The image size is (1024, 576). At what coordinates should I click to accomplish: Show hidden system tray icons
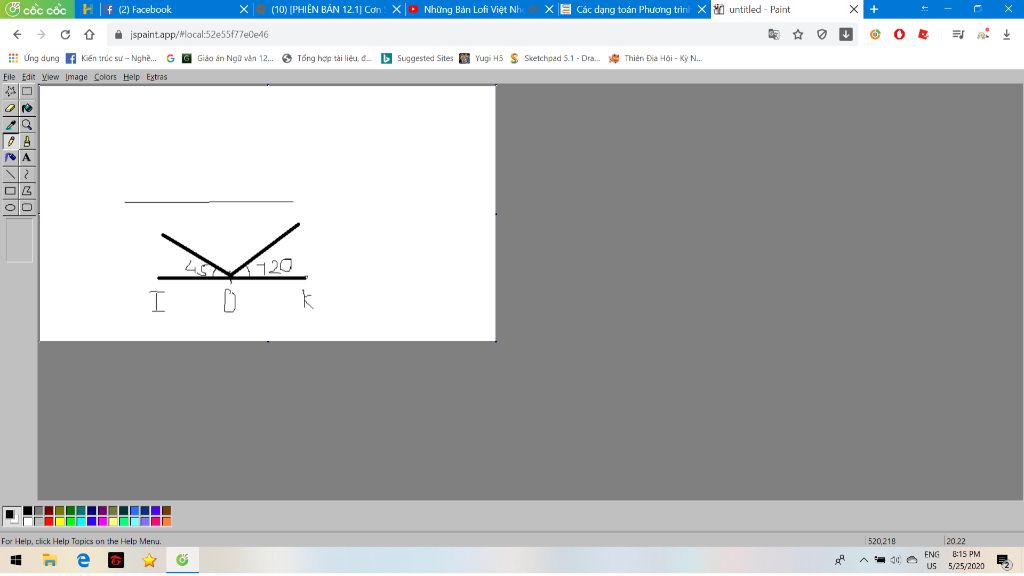(863, 560)
